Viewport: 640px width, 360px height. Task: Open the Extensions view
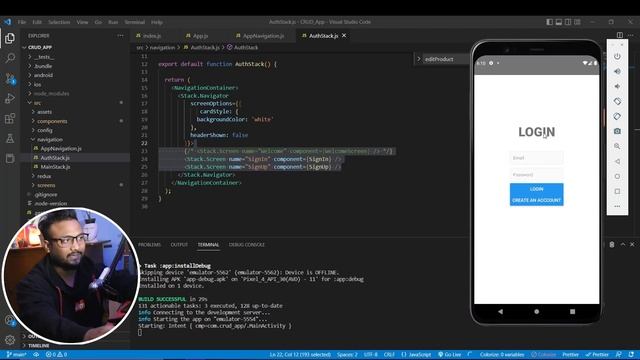click(10, 118)
